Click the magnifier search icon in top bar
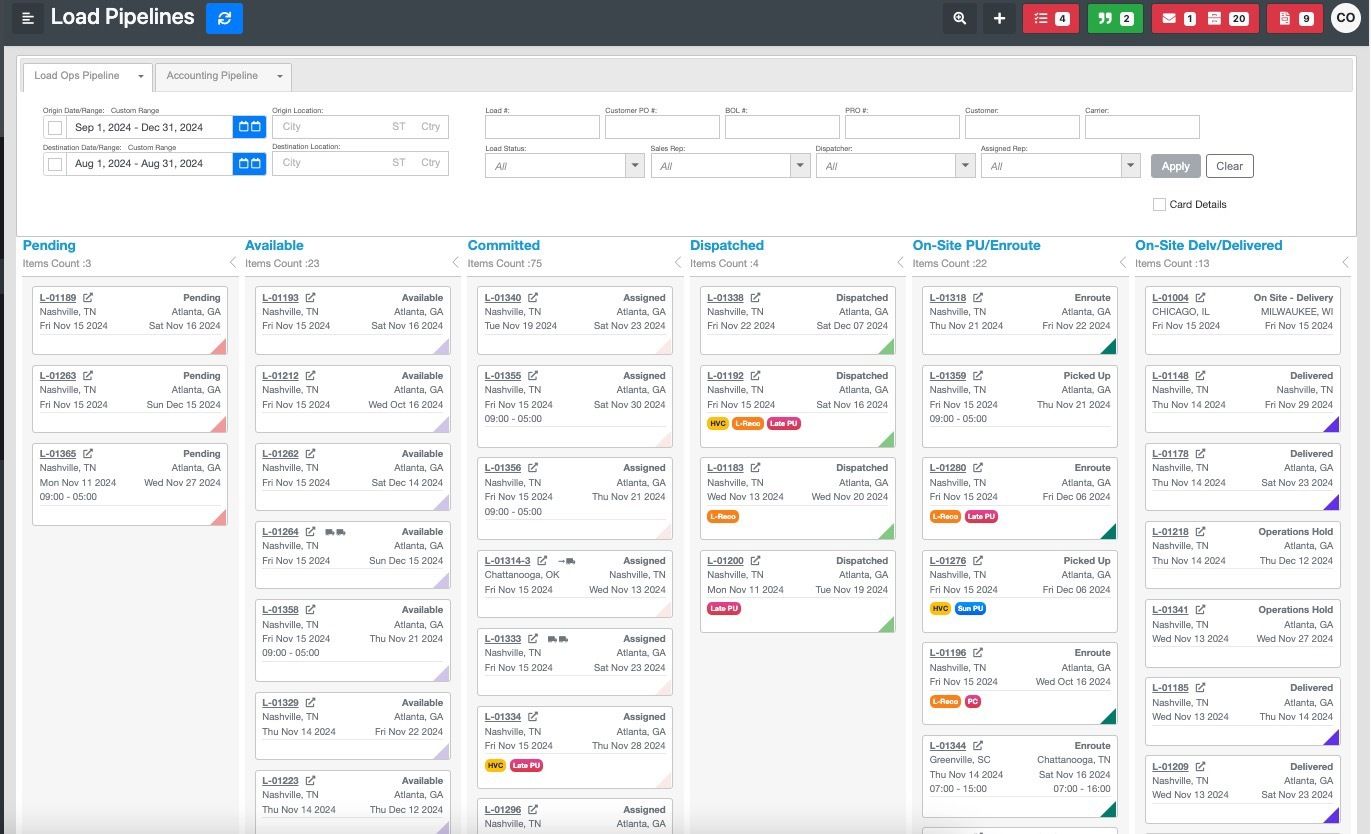Screen dimensions: 1371x834 [x=959, y=17]
